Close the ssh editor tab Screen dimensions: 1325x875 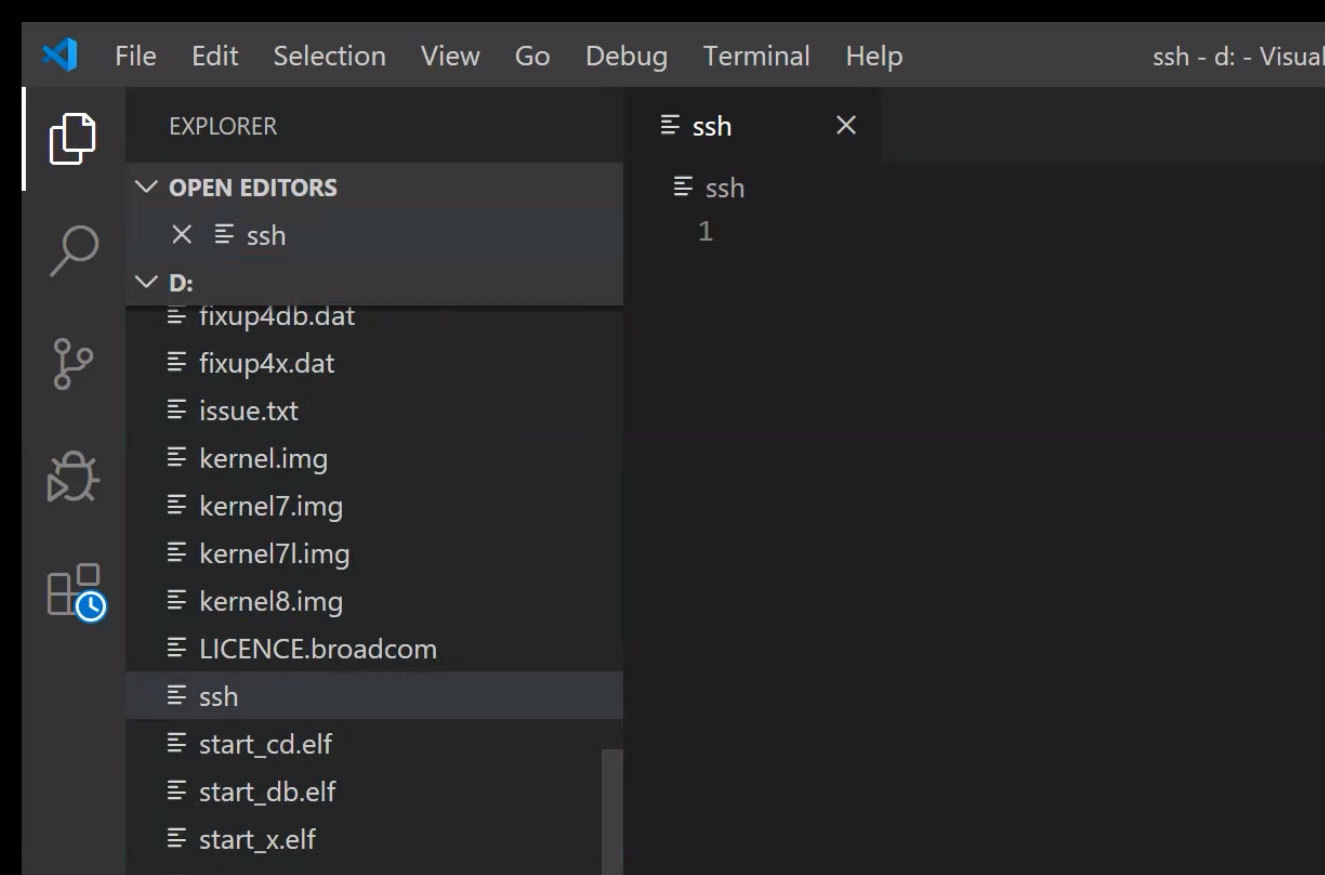846,125
